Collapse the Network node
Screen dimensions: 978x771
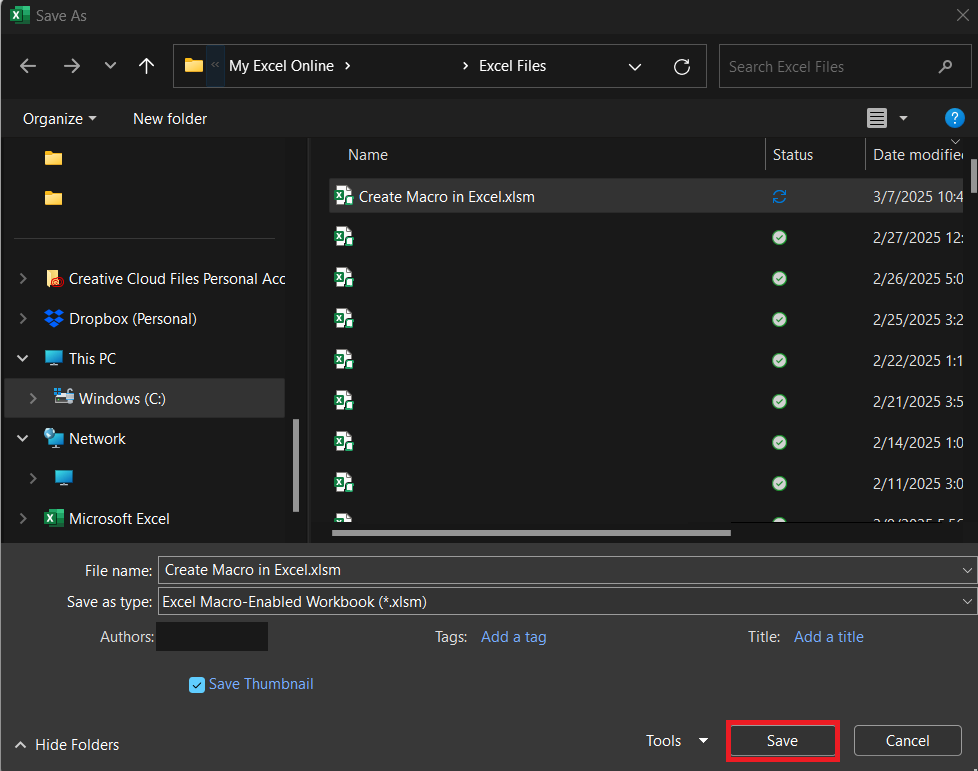tap(22, 438)
